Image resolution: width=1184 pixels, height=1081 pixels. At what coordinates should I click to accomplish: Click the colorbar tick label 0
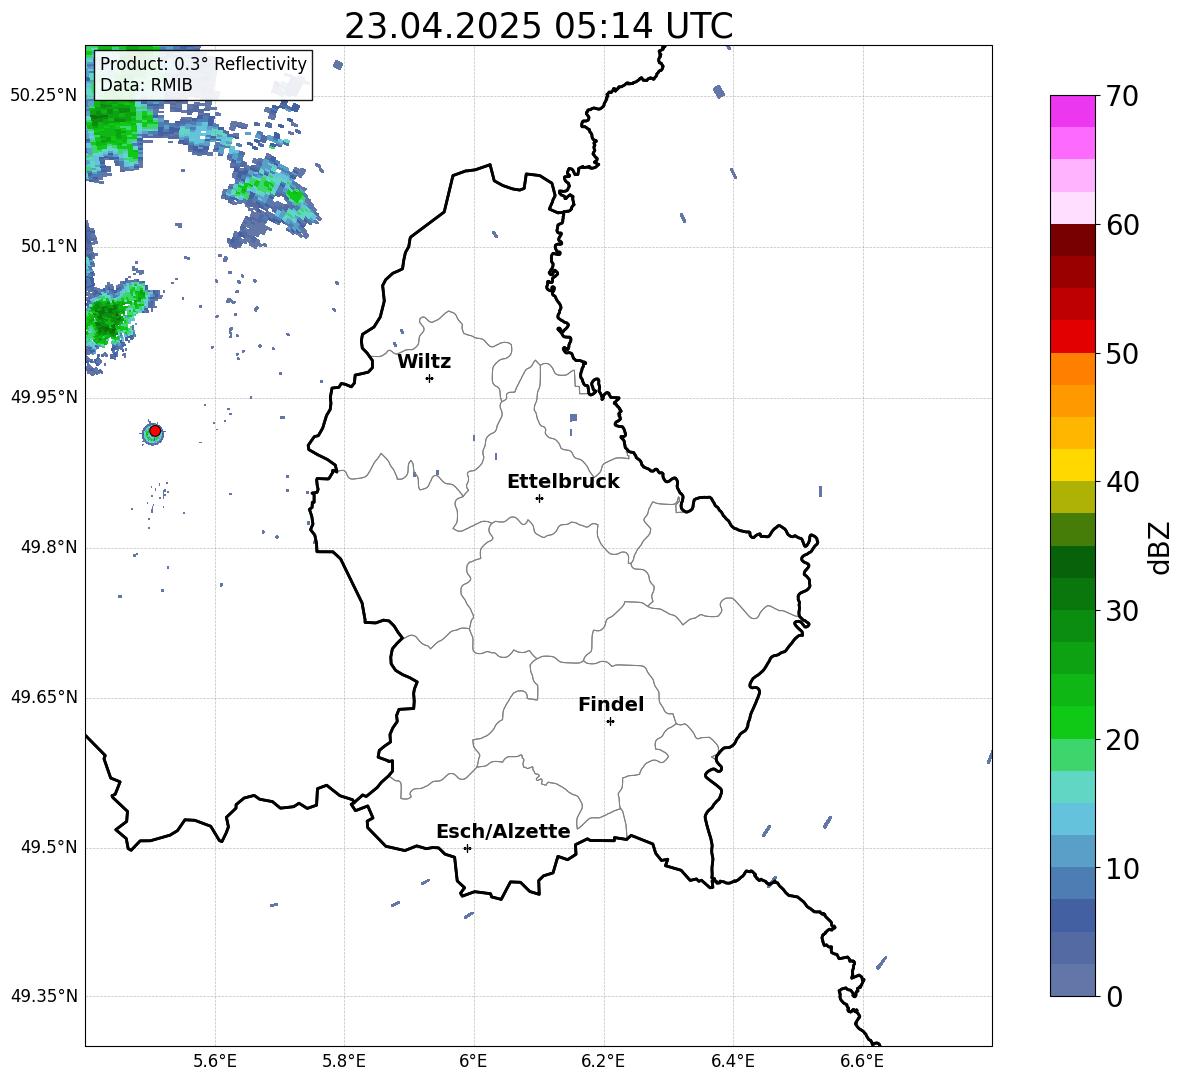click(x=1114, y=996)
